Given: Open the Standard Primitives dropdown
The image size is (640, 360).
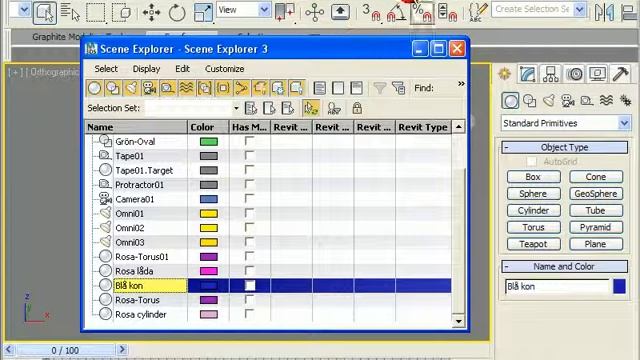Looking at the screenshot, I should pyautogui.click(x=624, y=123).
